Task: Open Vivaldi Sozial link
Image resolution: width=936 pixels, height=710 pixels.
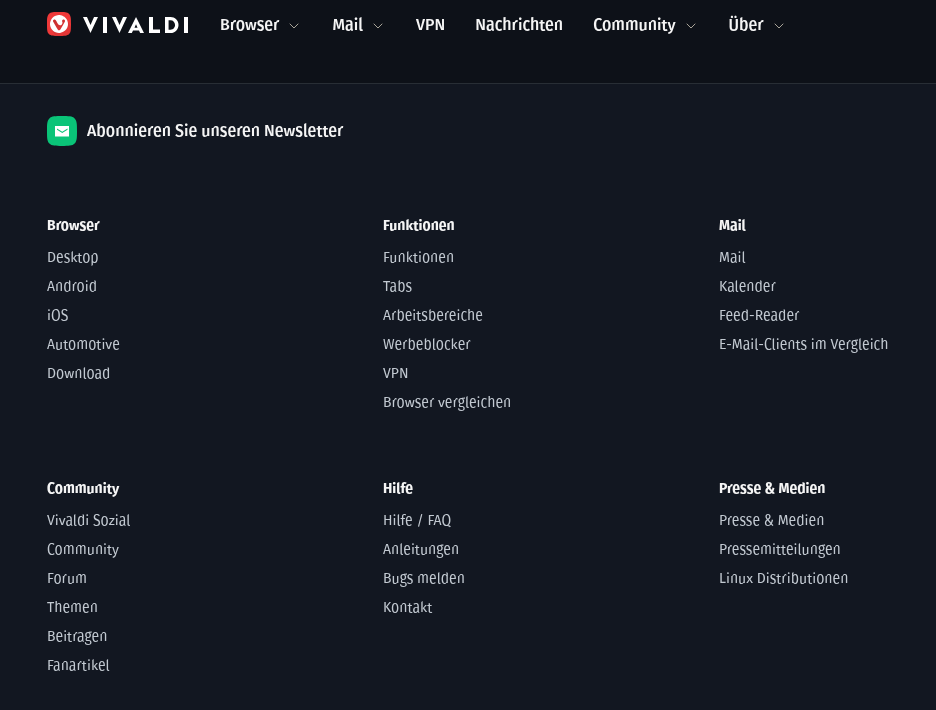Action: pos(88,520)
